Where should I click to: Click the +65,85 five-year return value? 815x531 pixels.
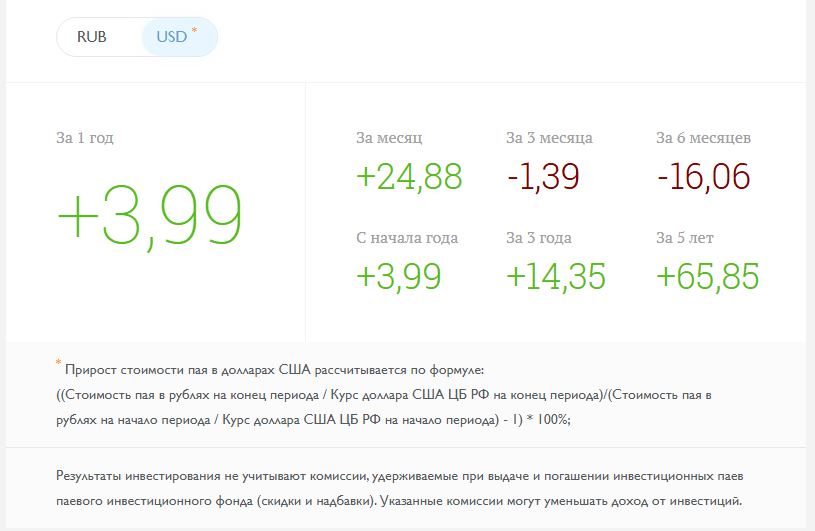click(707, 276)
